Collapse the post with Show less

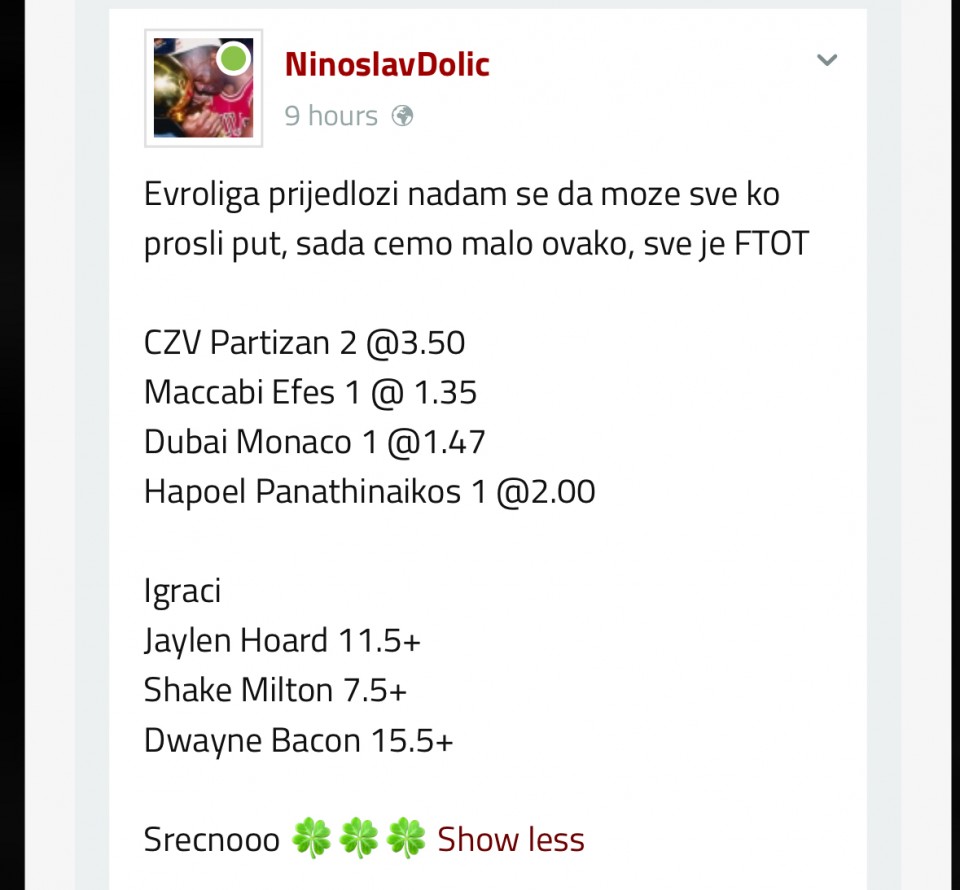(511, 839)
